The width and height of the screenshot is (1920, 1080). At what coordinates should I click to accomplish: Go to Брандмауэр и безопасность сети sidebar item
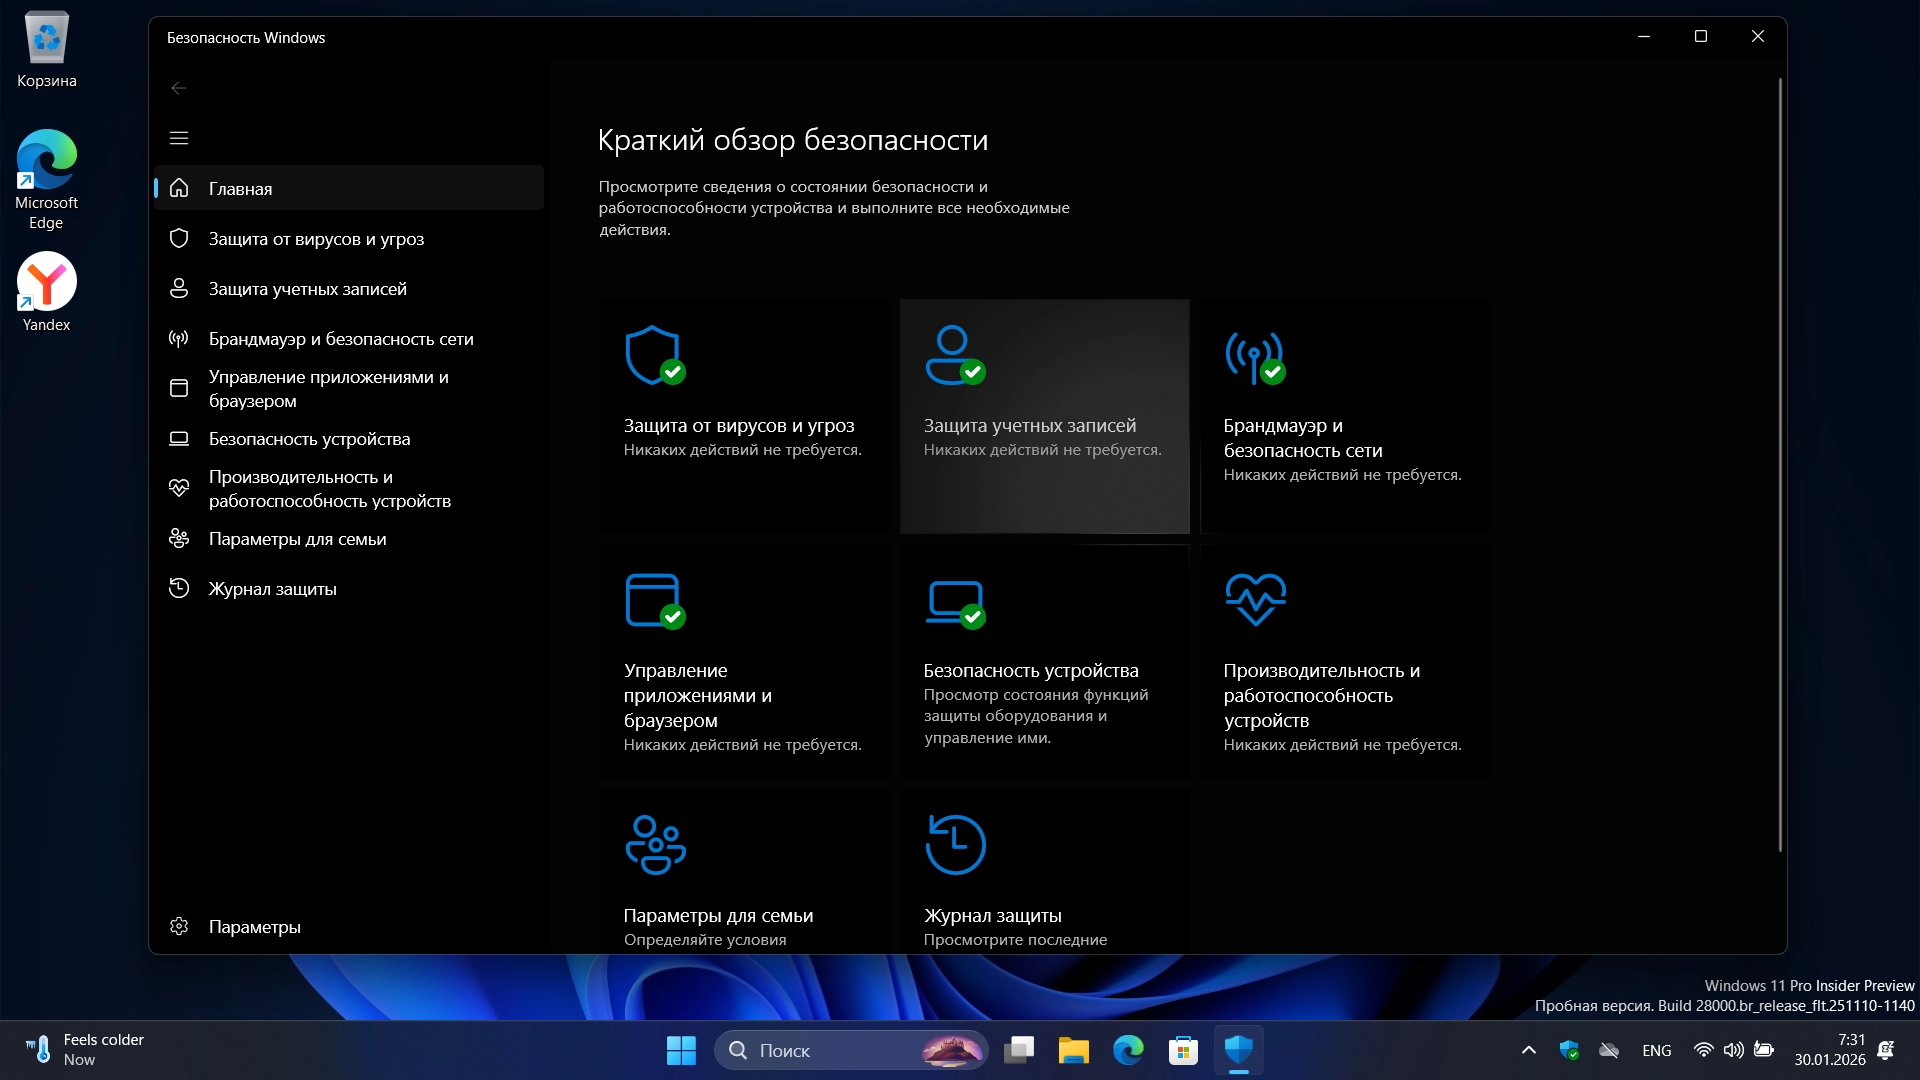tap(340, 339)
